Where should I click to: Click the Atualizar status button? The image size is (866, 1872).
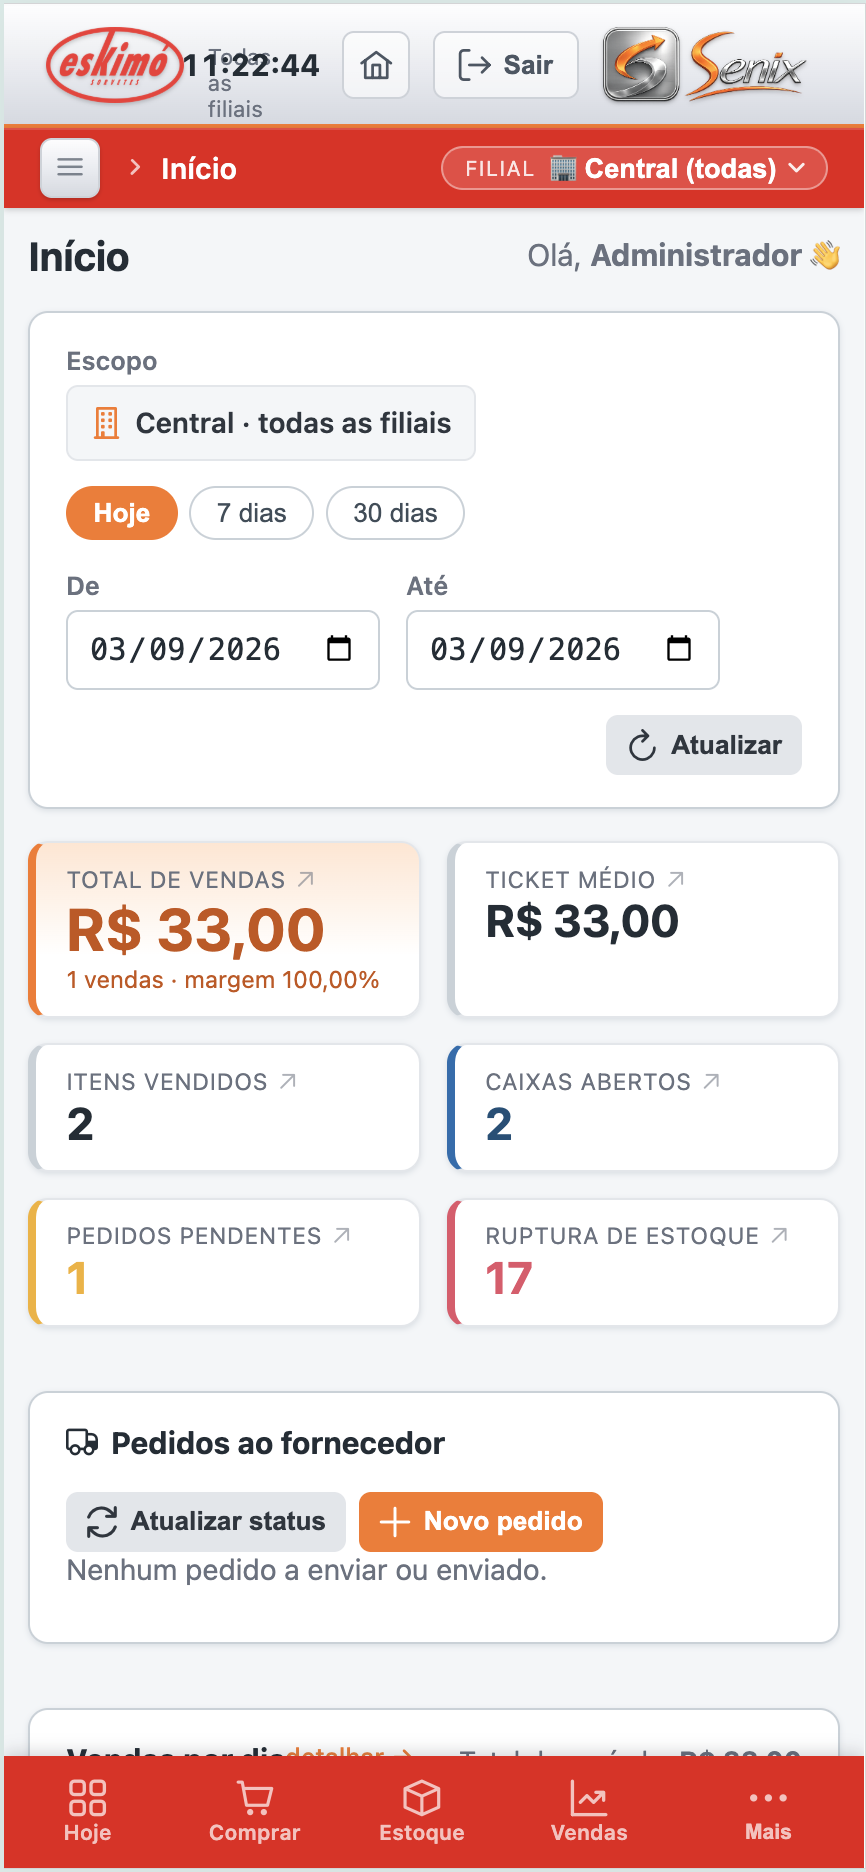click(x=206, y=1522)
